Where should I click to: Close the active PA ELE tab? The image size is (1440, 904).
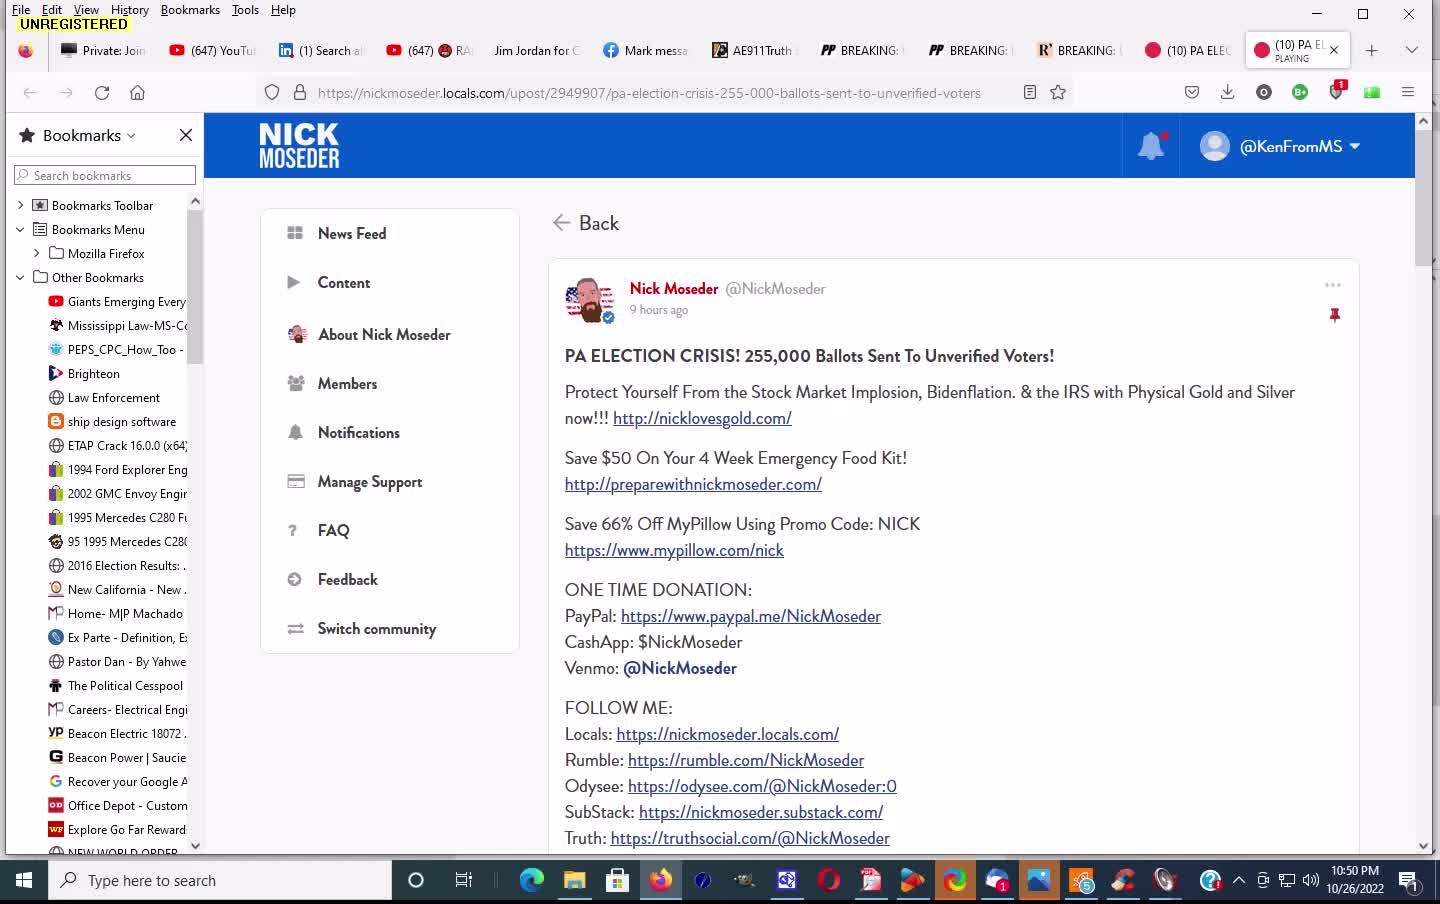click(1333, 50)
